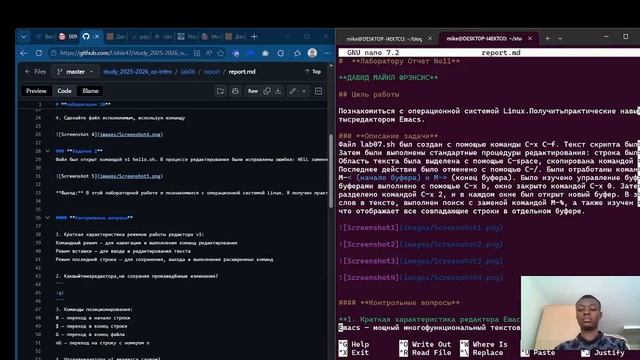Open the browser profile avatar
This screenshot has height=360, width=640.
(x=312, y=53)
